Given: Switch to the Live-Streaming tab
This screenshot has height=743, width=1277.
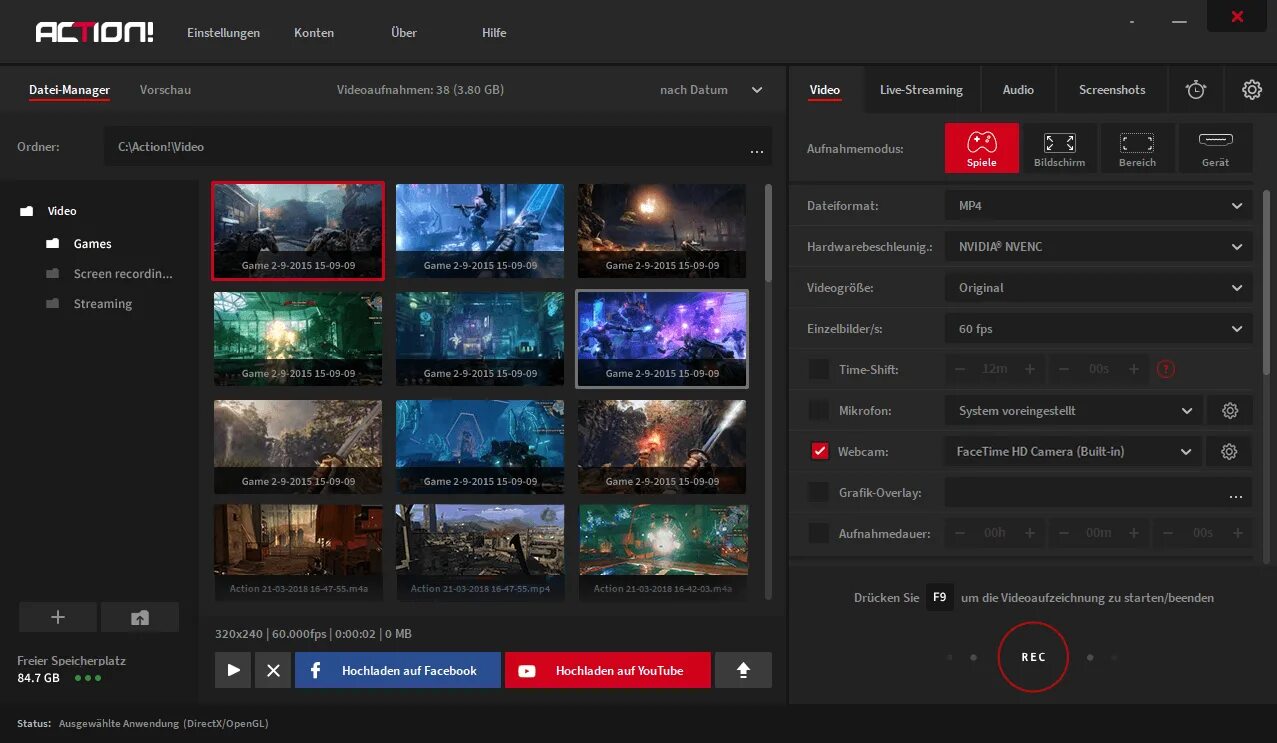Looking at the screenshot, I should [x=921, y=90].
